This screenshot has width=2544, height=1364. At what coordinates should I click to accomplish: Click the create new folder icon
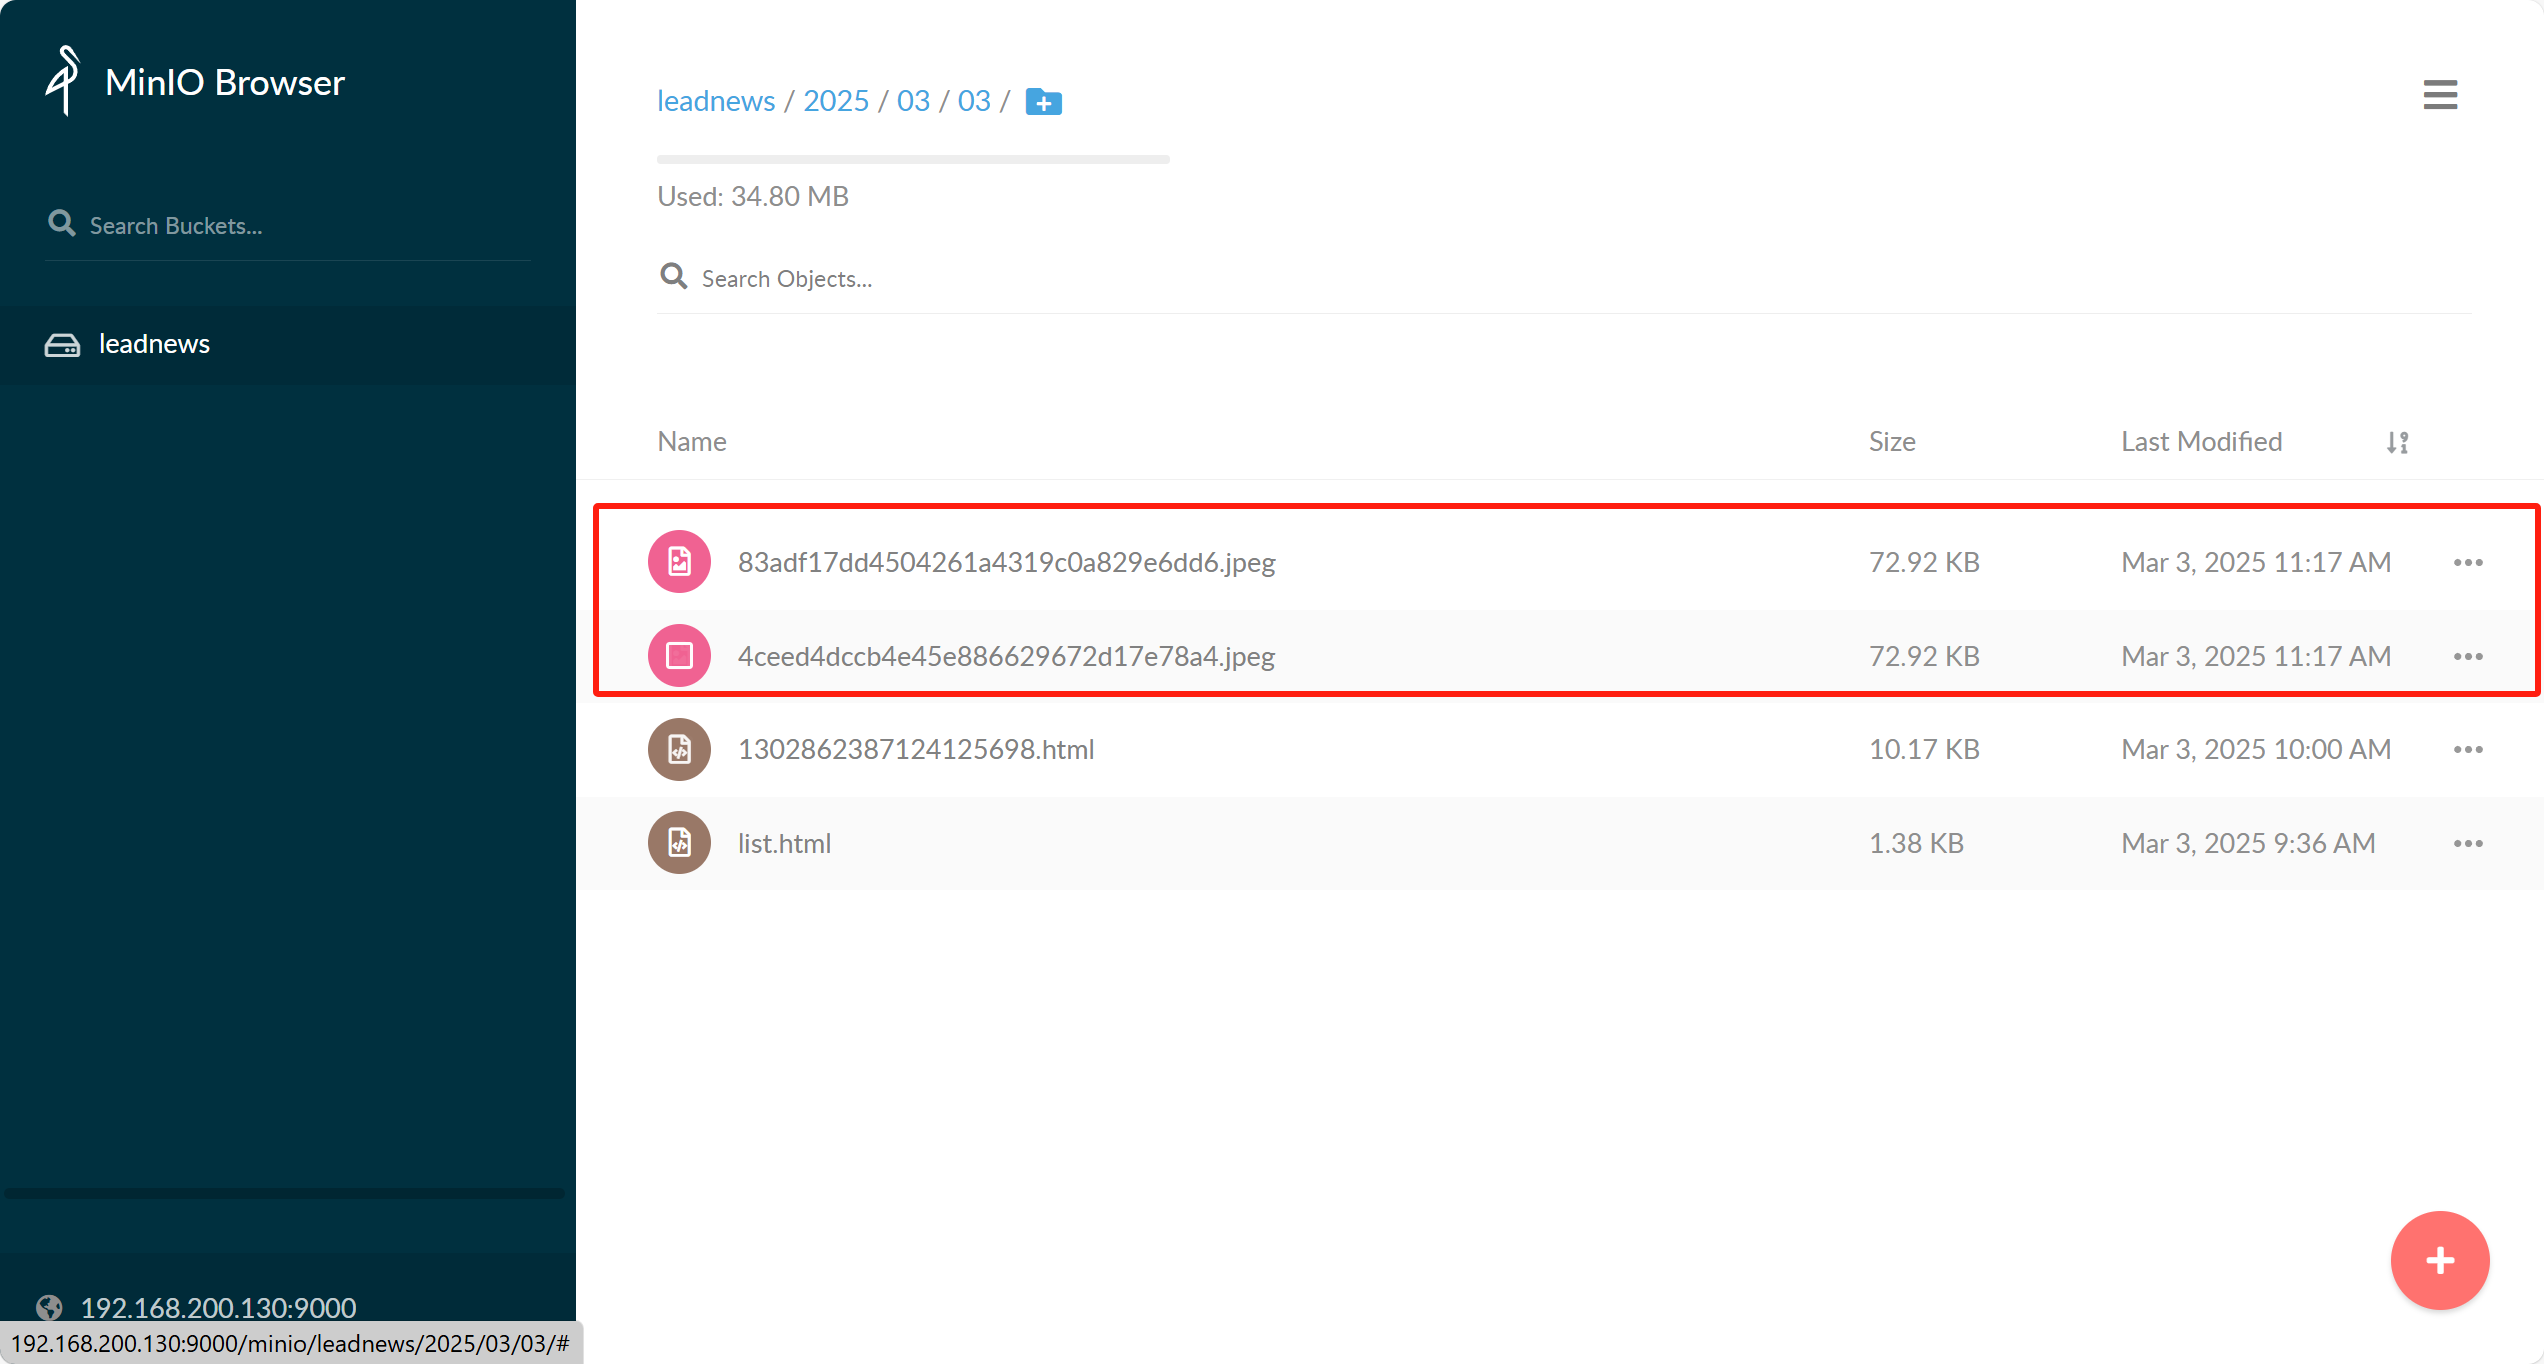click(x=1043, y=102)
